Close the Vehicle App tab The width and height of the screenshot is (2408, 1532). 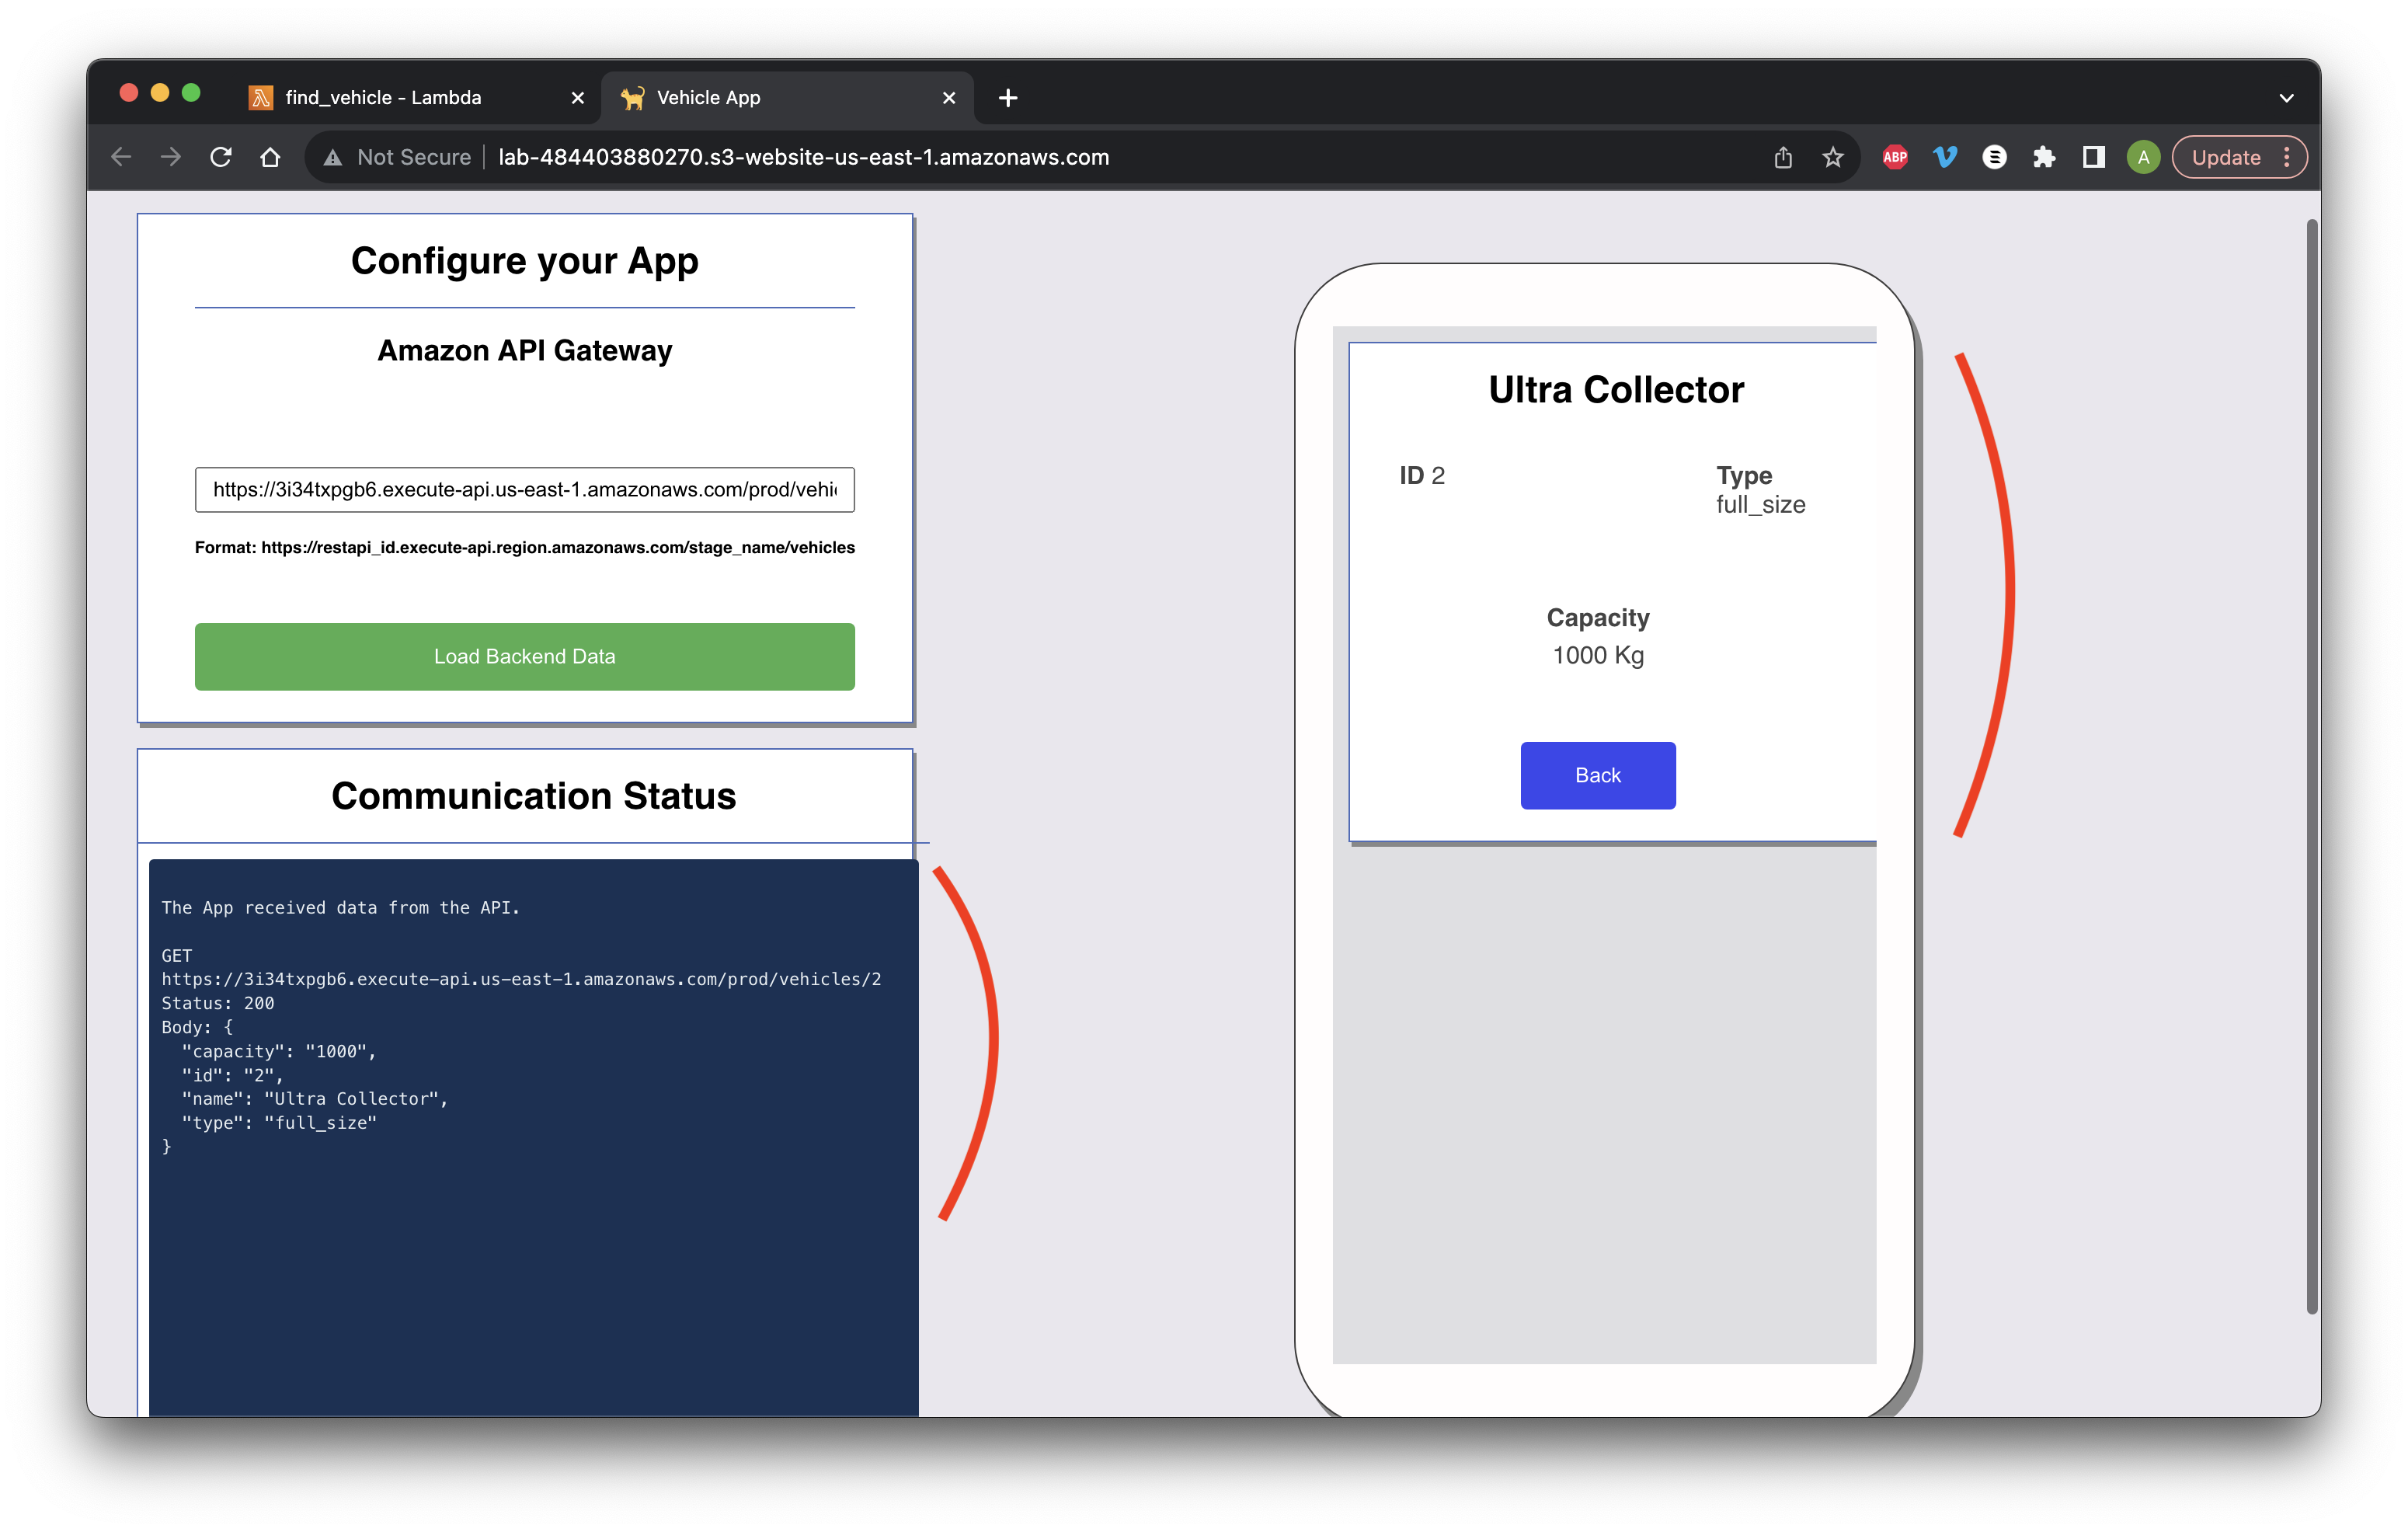coord(949,98)
